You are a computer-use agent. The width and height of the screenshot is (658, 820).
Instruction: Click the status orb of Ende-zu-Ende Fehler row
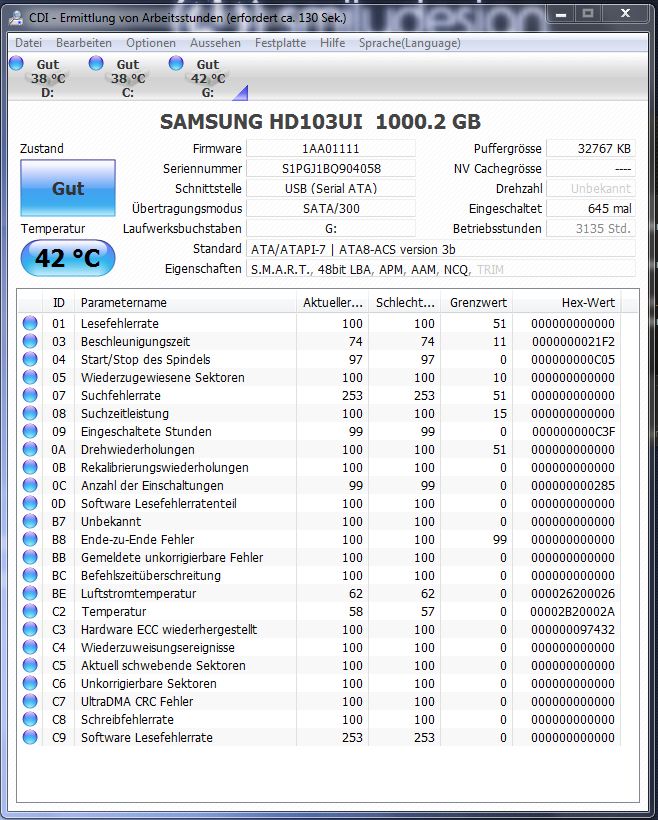click(x=30, y=539)
